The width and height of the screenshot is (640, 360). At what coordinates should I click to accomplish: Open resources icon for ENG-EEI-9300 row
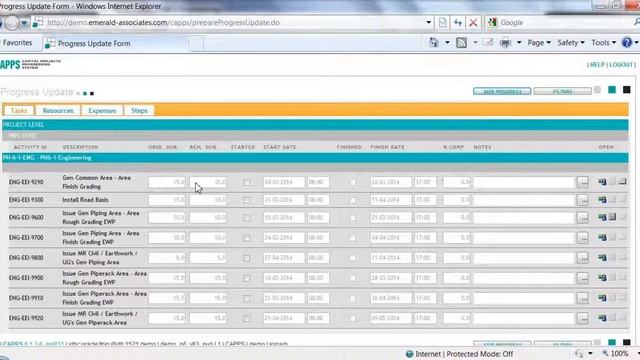tap(602, 200)
